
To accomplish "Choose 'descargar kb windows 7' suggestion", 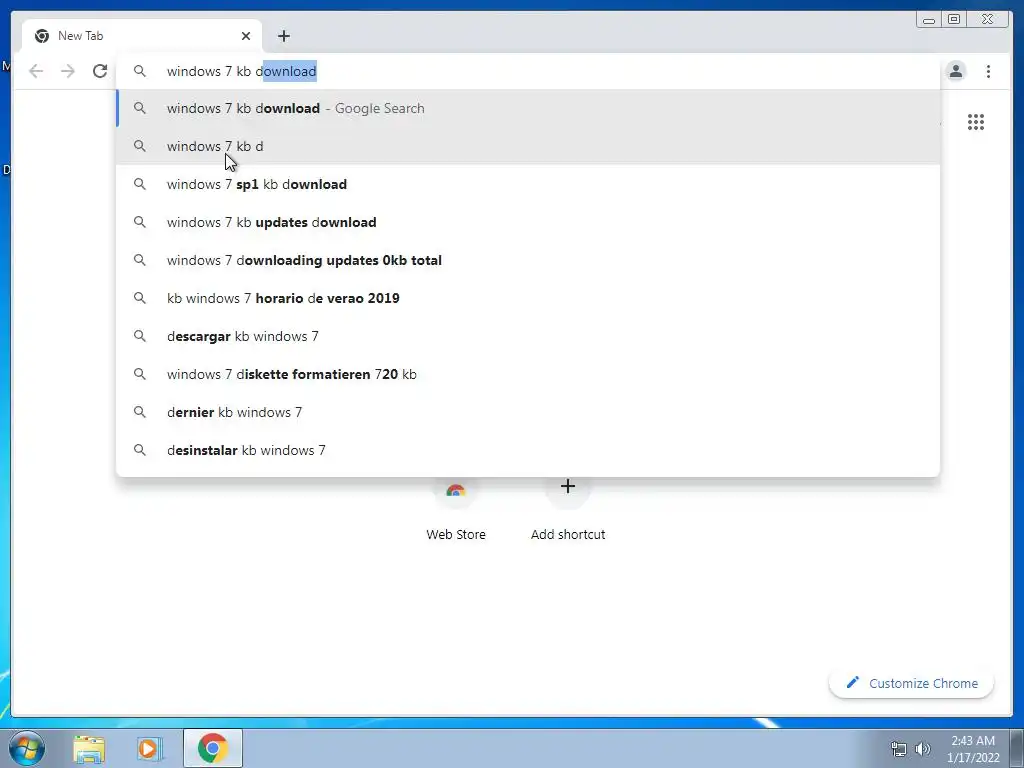I will 528,336.
